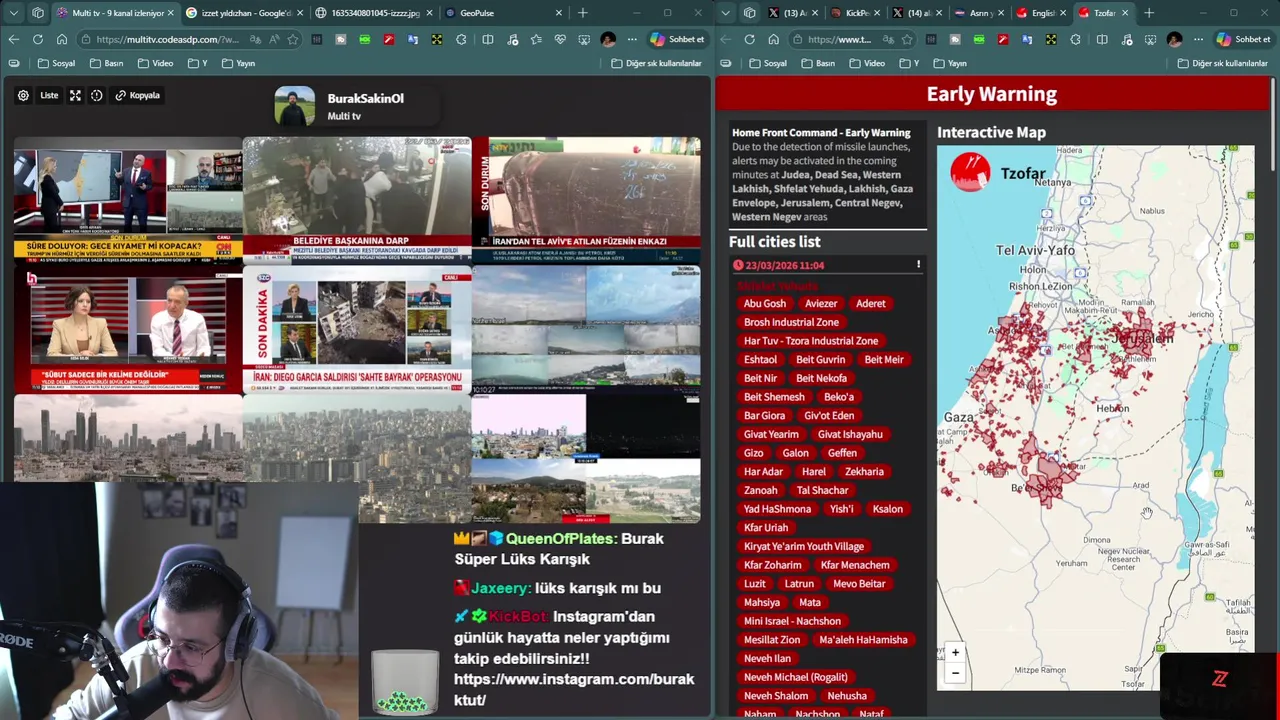Click the Kopyala link button
1280x720 pixels.
point(137,95)
